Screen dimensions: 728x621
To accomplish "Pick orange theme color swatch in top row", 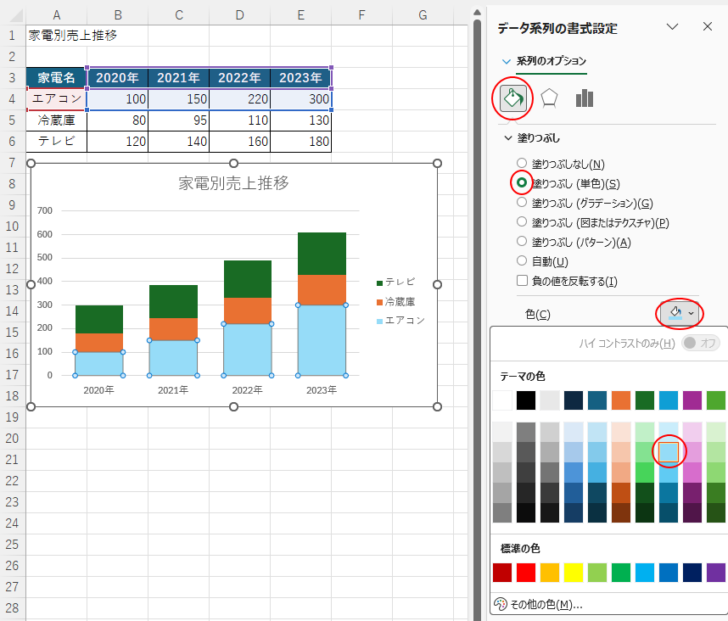I will [621, 401].
